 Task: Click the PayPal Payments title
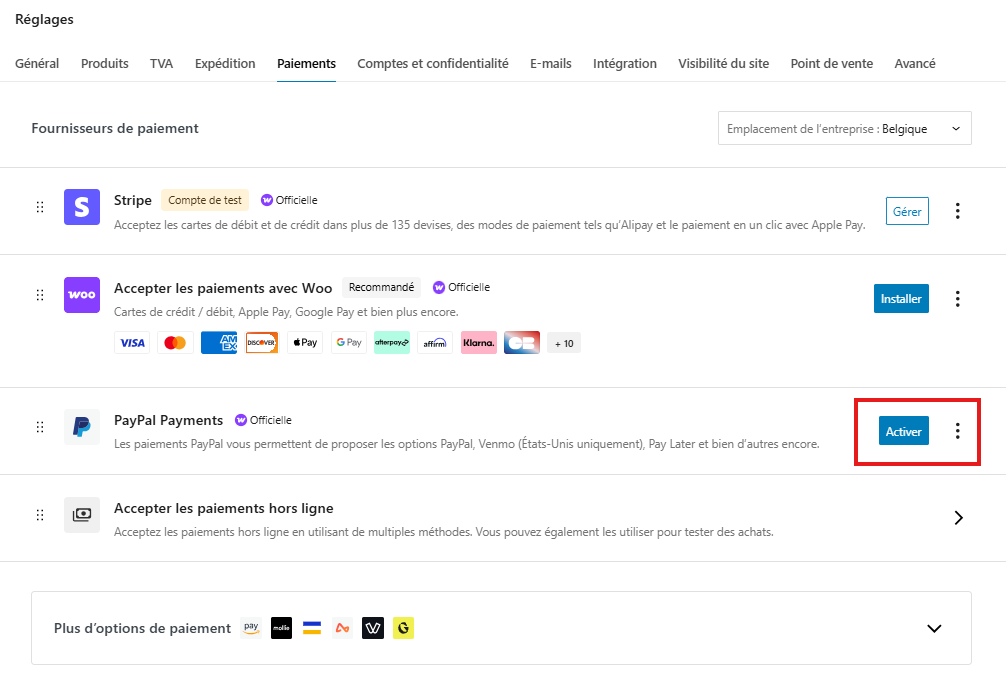[x=169, y=420]
